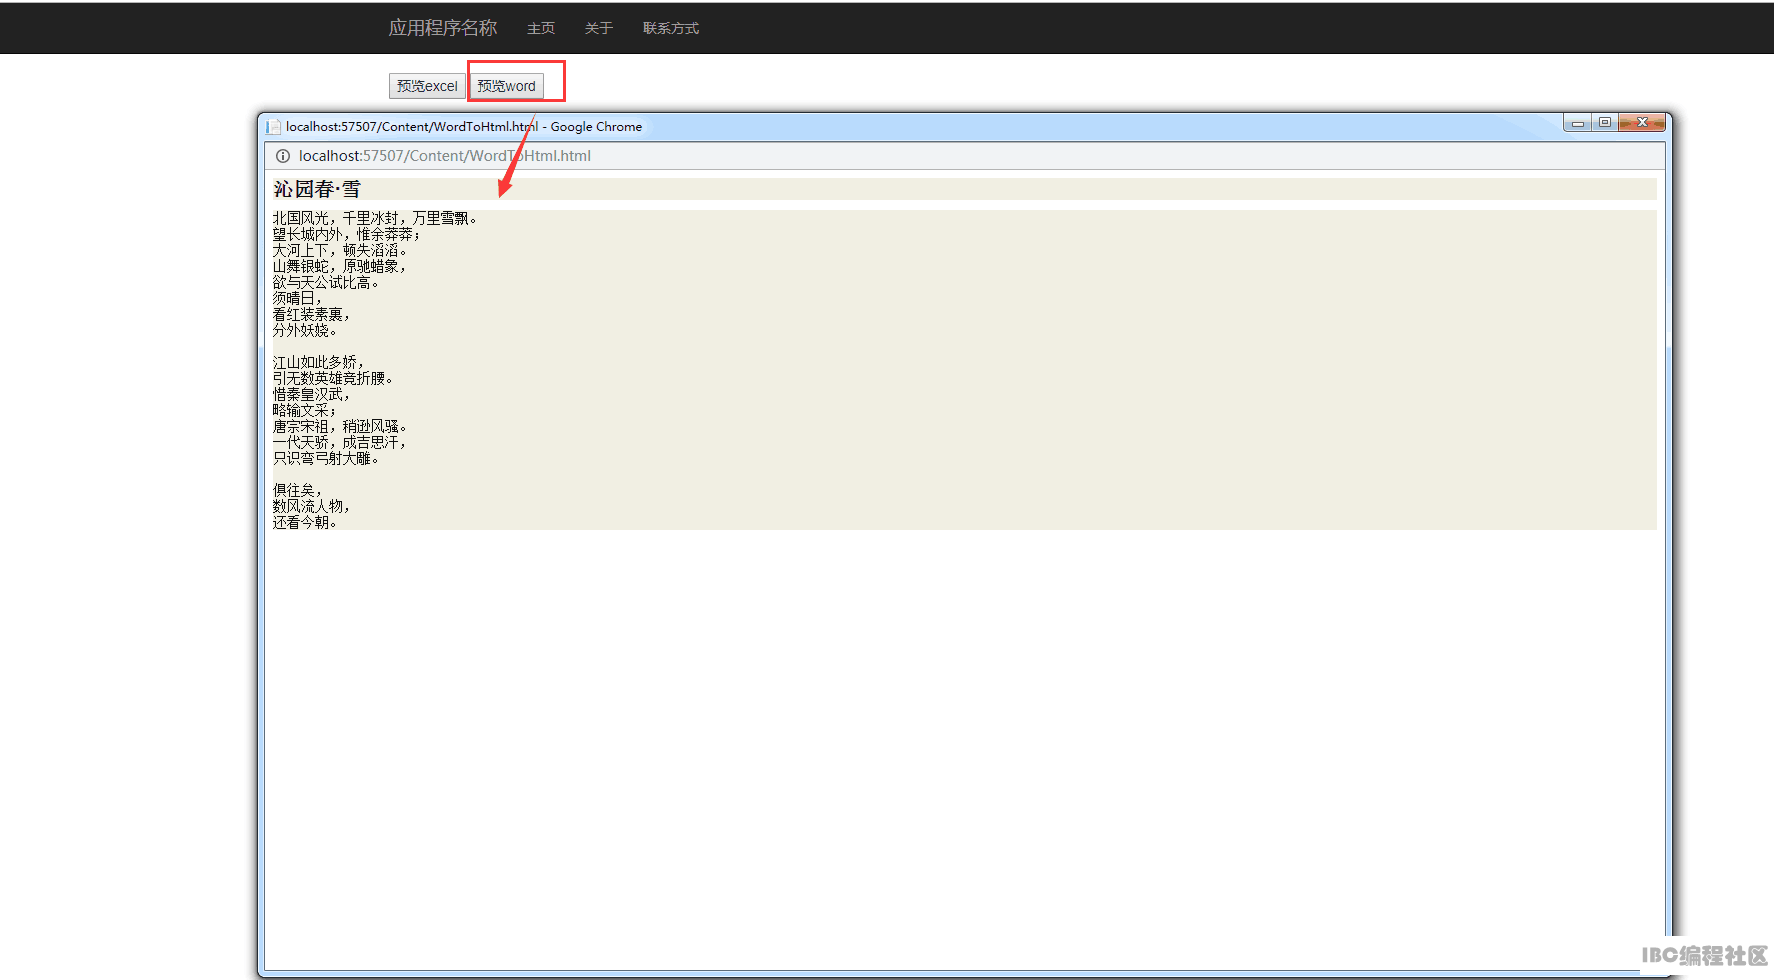
Task: Open the 主页 navigation item
Action: 541,28
